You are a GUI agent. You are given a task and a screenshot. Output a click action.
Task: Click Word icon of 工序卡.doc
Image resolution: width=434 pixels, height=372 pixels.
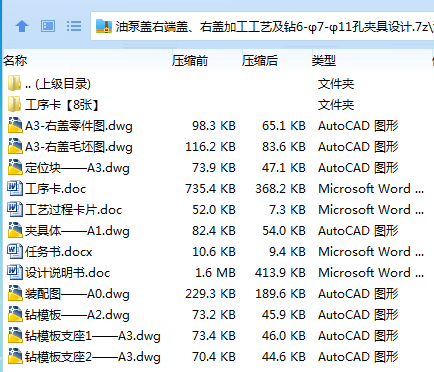coord(15,188)
